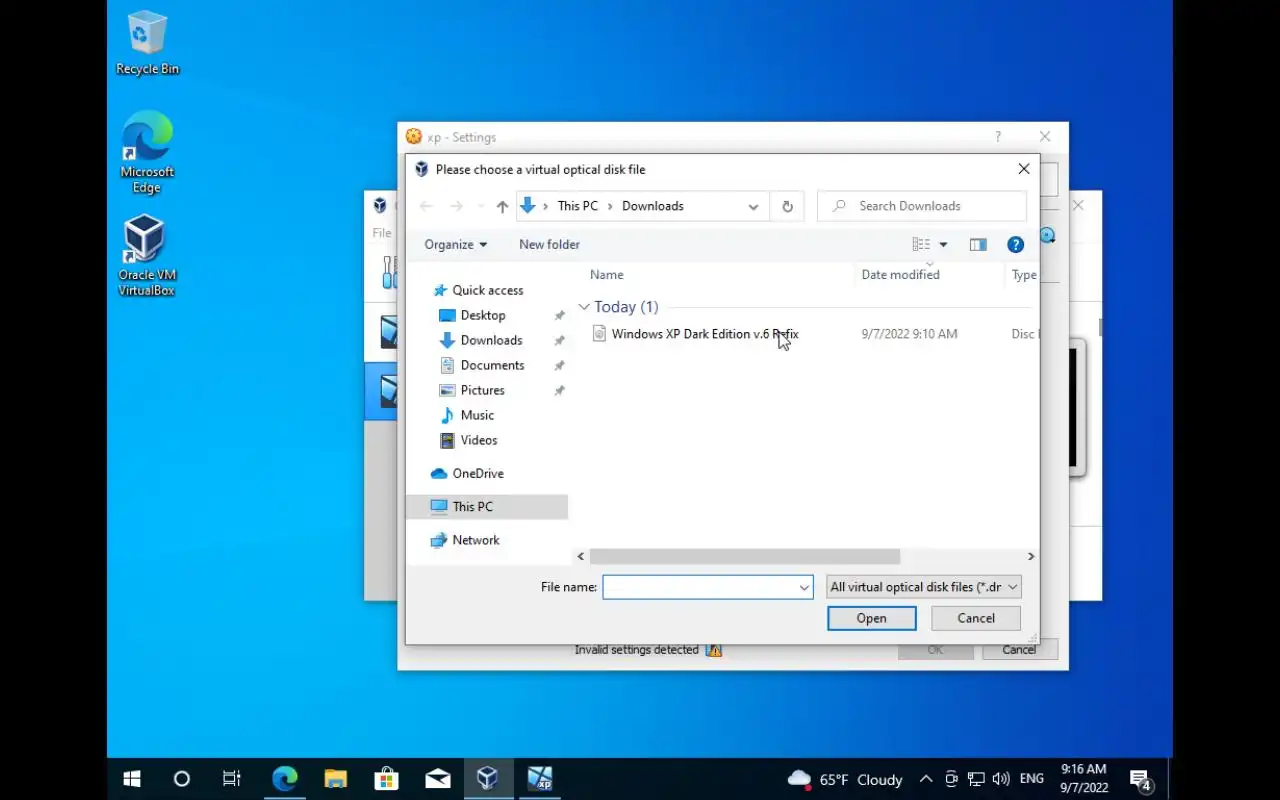This screenshot has height=800, width=1280.
Task: Open Cortana search circle on taskbar
Action: [x=181, y=778]
